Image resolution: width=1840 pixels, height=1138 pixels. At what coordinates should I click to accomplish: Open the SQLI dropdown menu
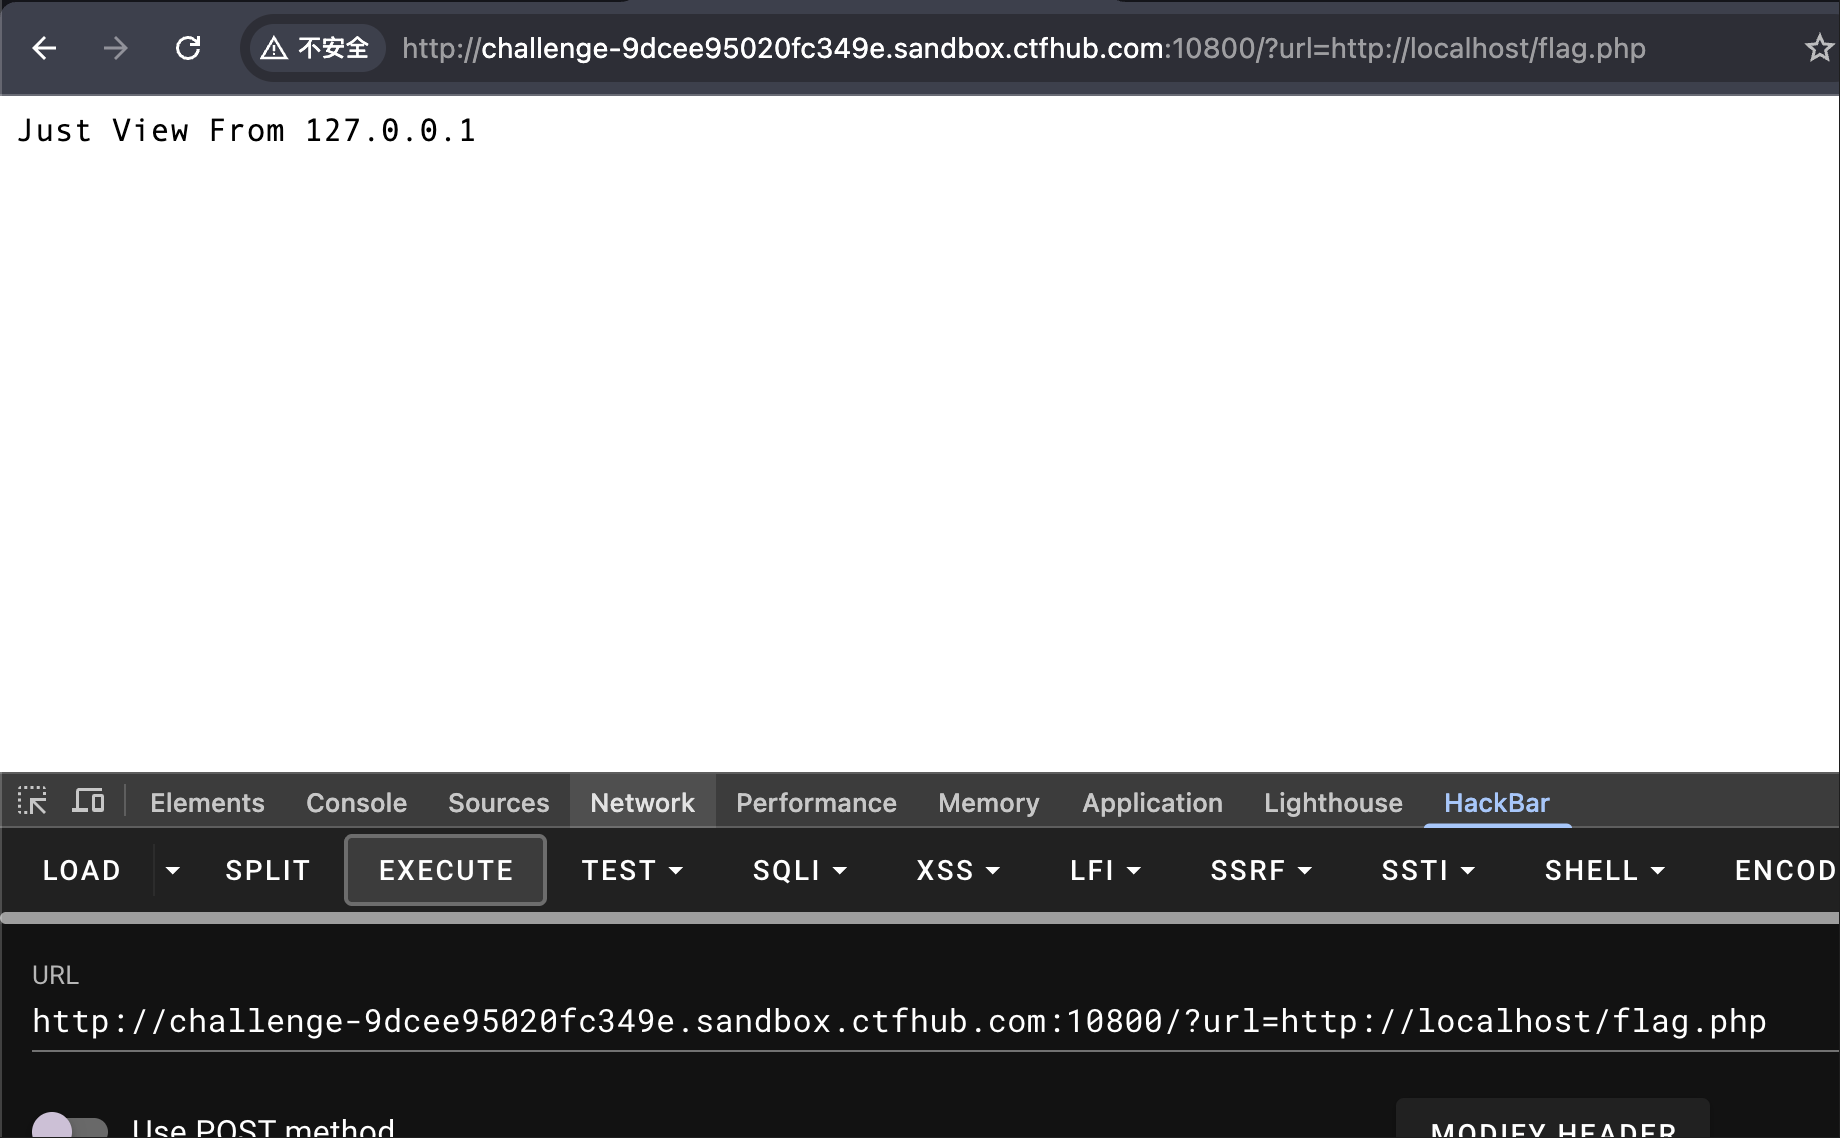click(799, 871)
